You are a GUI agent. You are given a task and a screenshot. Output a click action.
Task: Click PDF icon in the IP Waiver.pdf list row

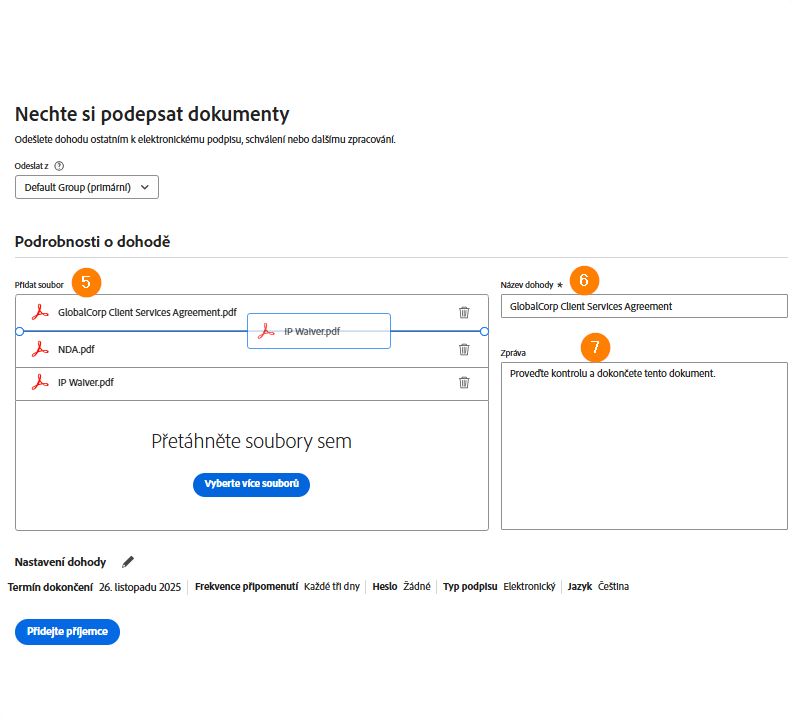pyautogui.click(x=40, y=382)
